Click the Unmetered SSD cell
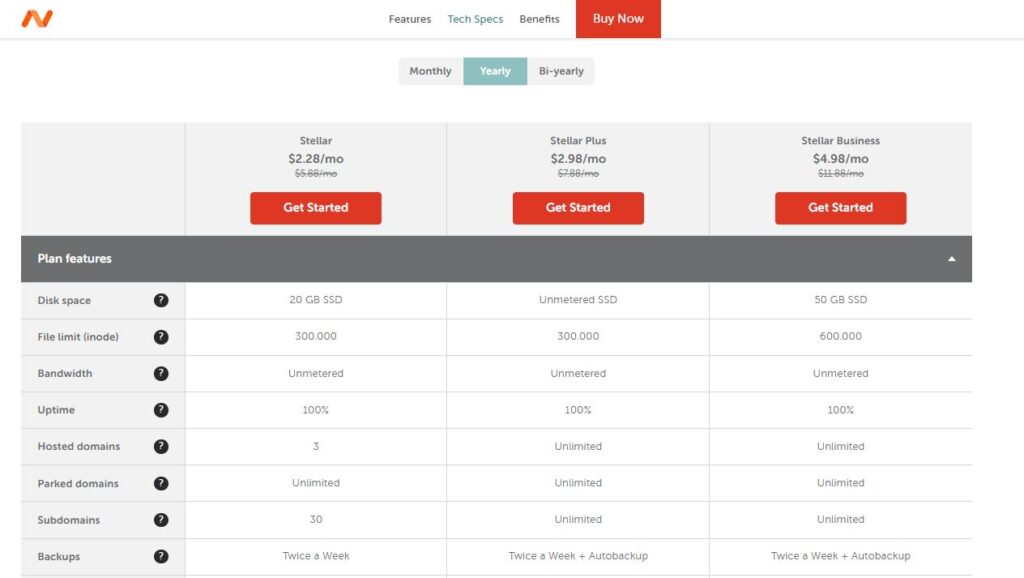This screenshot has width=1024, height=578. coord(578,300)
